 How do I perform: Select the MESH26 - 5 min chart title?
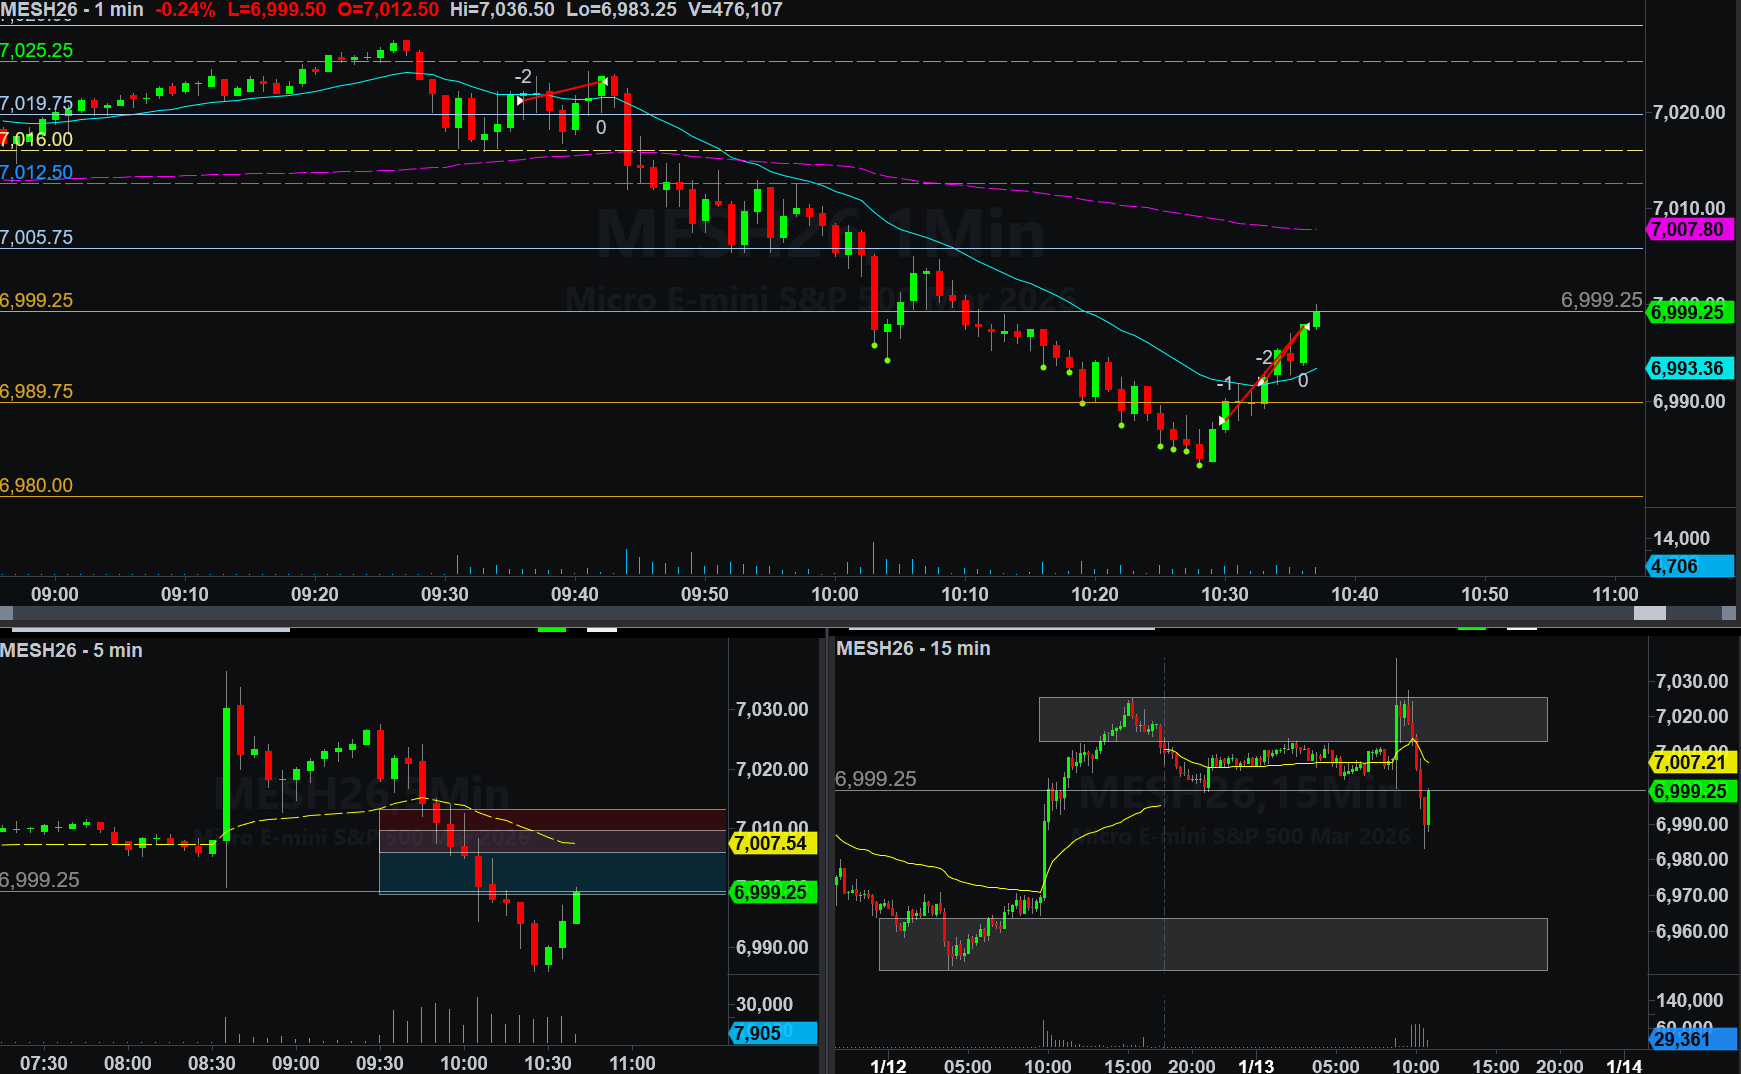click(x=72, y=650)
